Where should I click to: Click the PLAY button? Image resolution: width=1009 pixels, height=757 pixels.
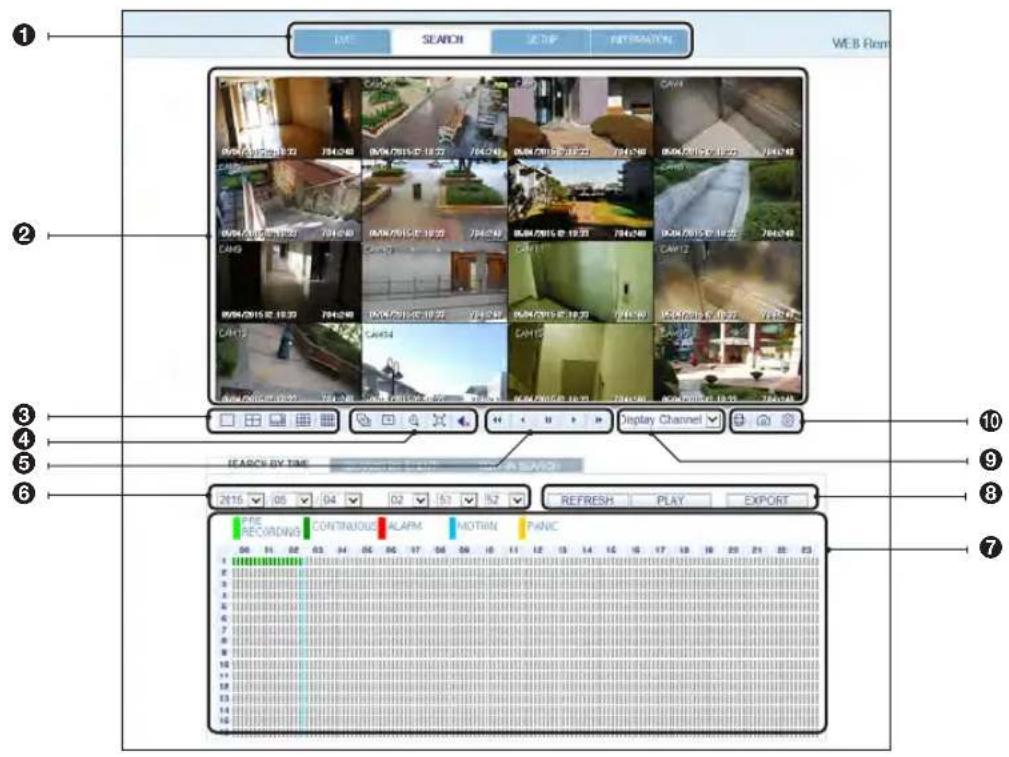pyautogui.click(x=671, y=500)
